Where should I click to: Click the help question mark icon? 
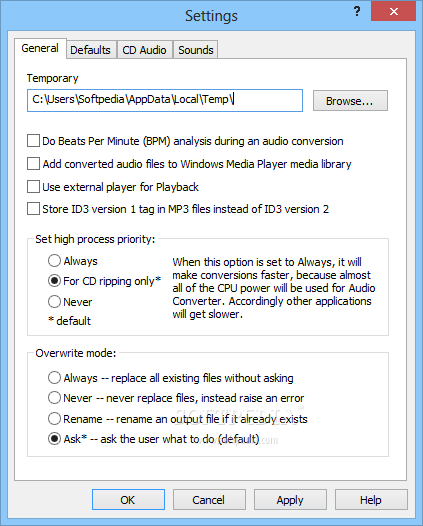pos(357,12)
